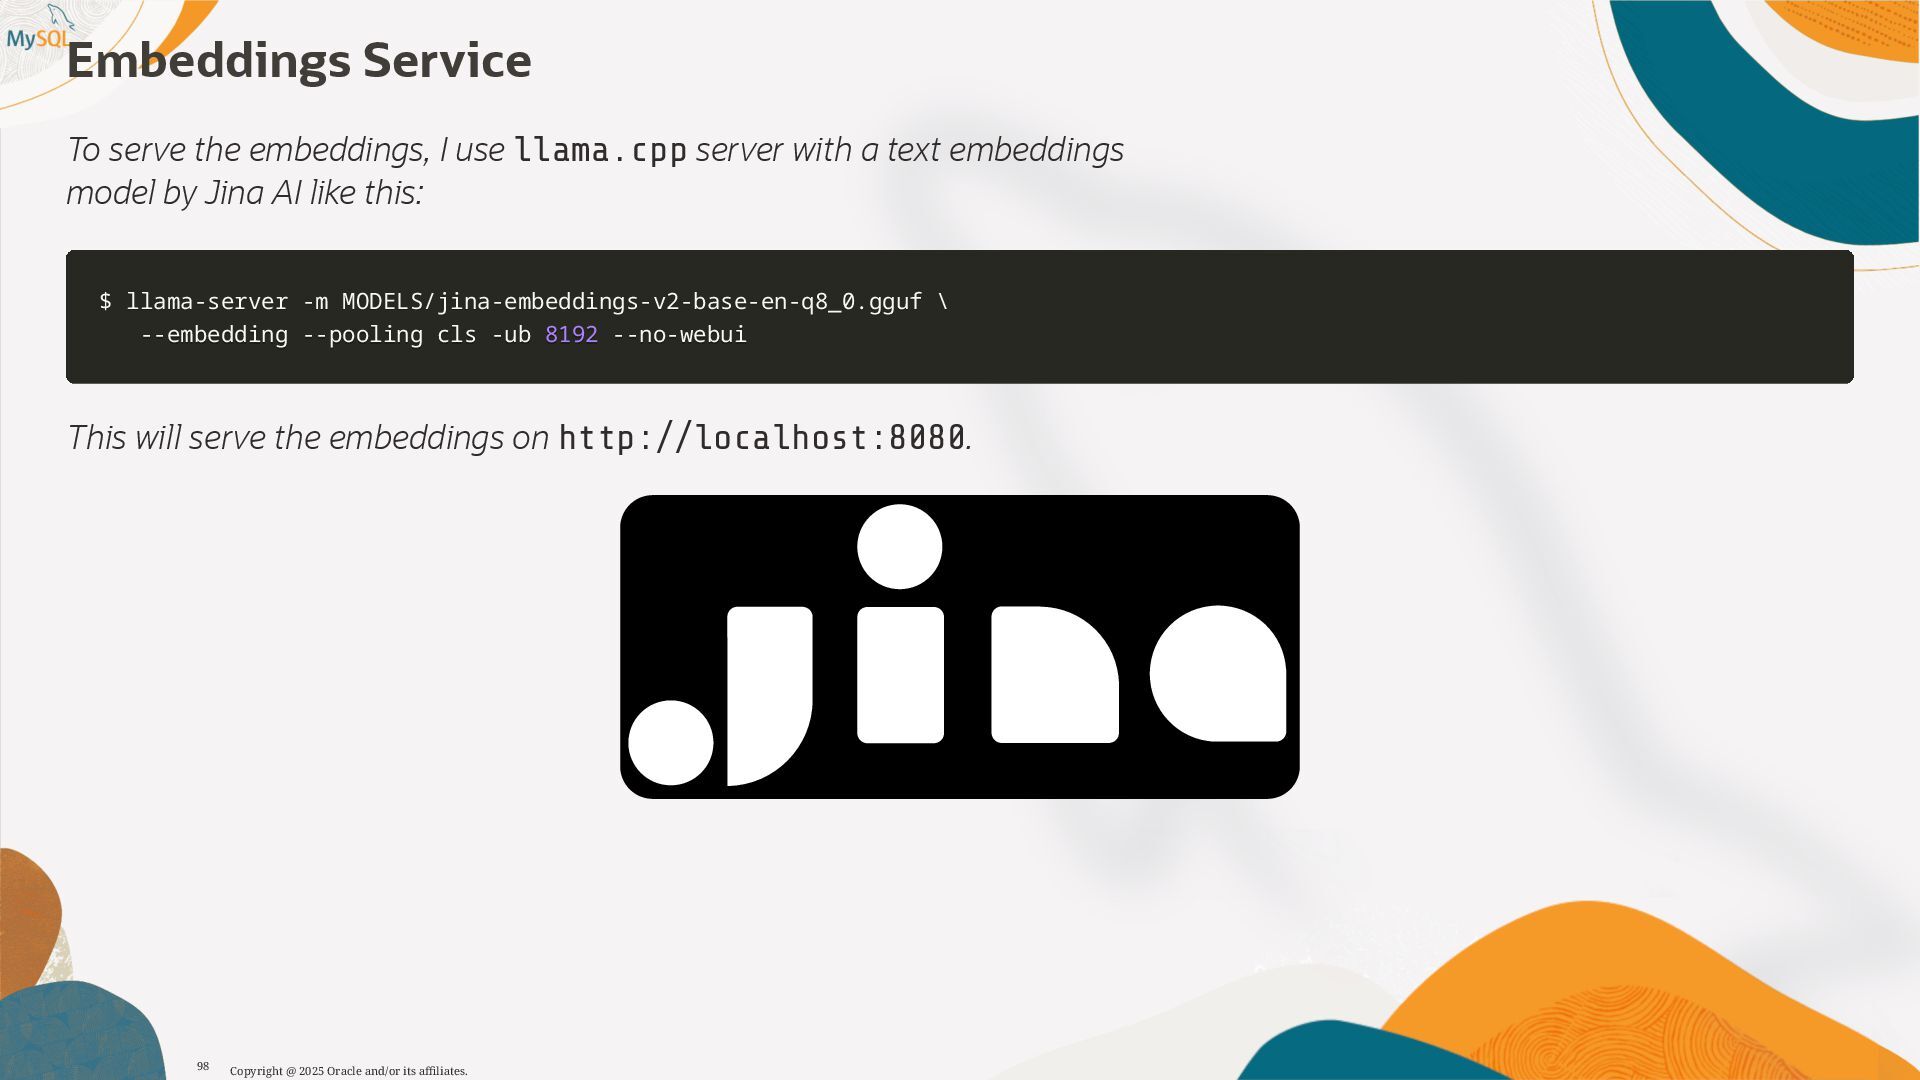This screenshot has height=1080, width=1920.
Task: Click the http://localhost:8080 URL text
Action: coord(762,438)
